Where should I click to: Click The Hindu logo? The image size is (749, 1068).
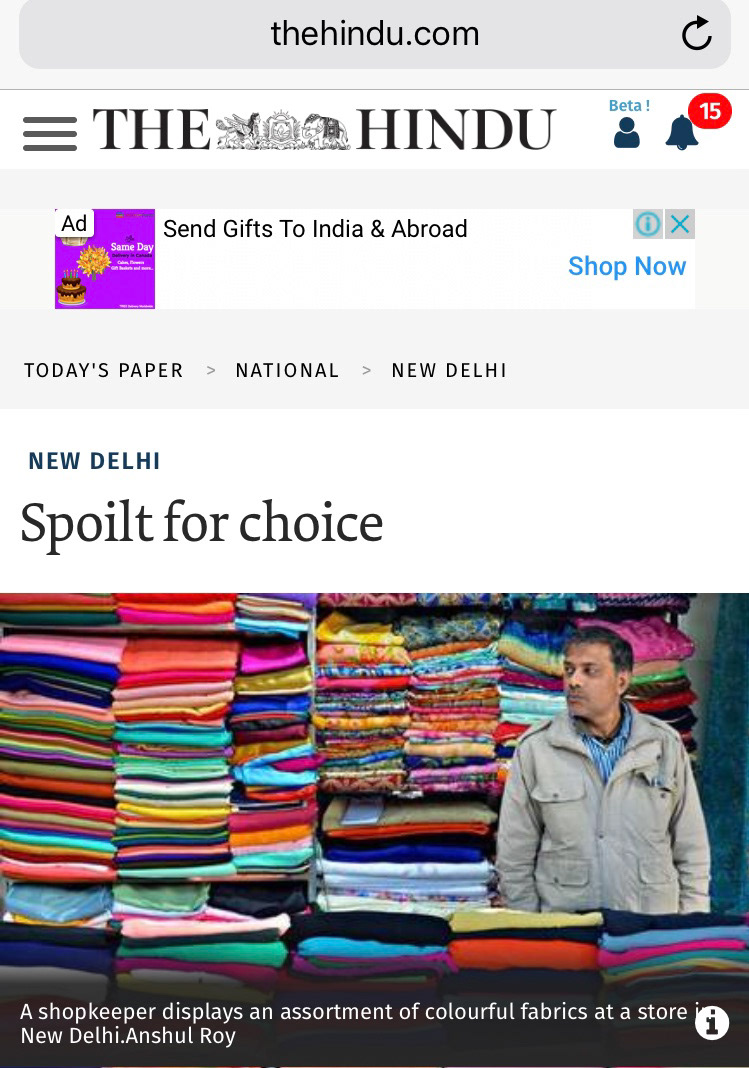coord(324,129)
